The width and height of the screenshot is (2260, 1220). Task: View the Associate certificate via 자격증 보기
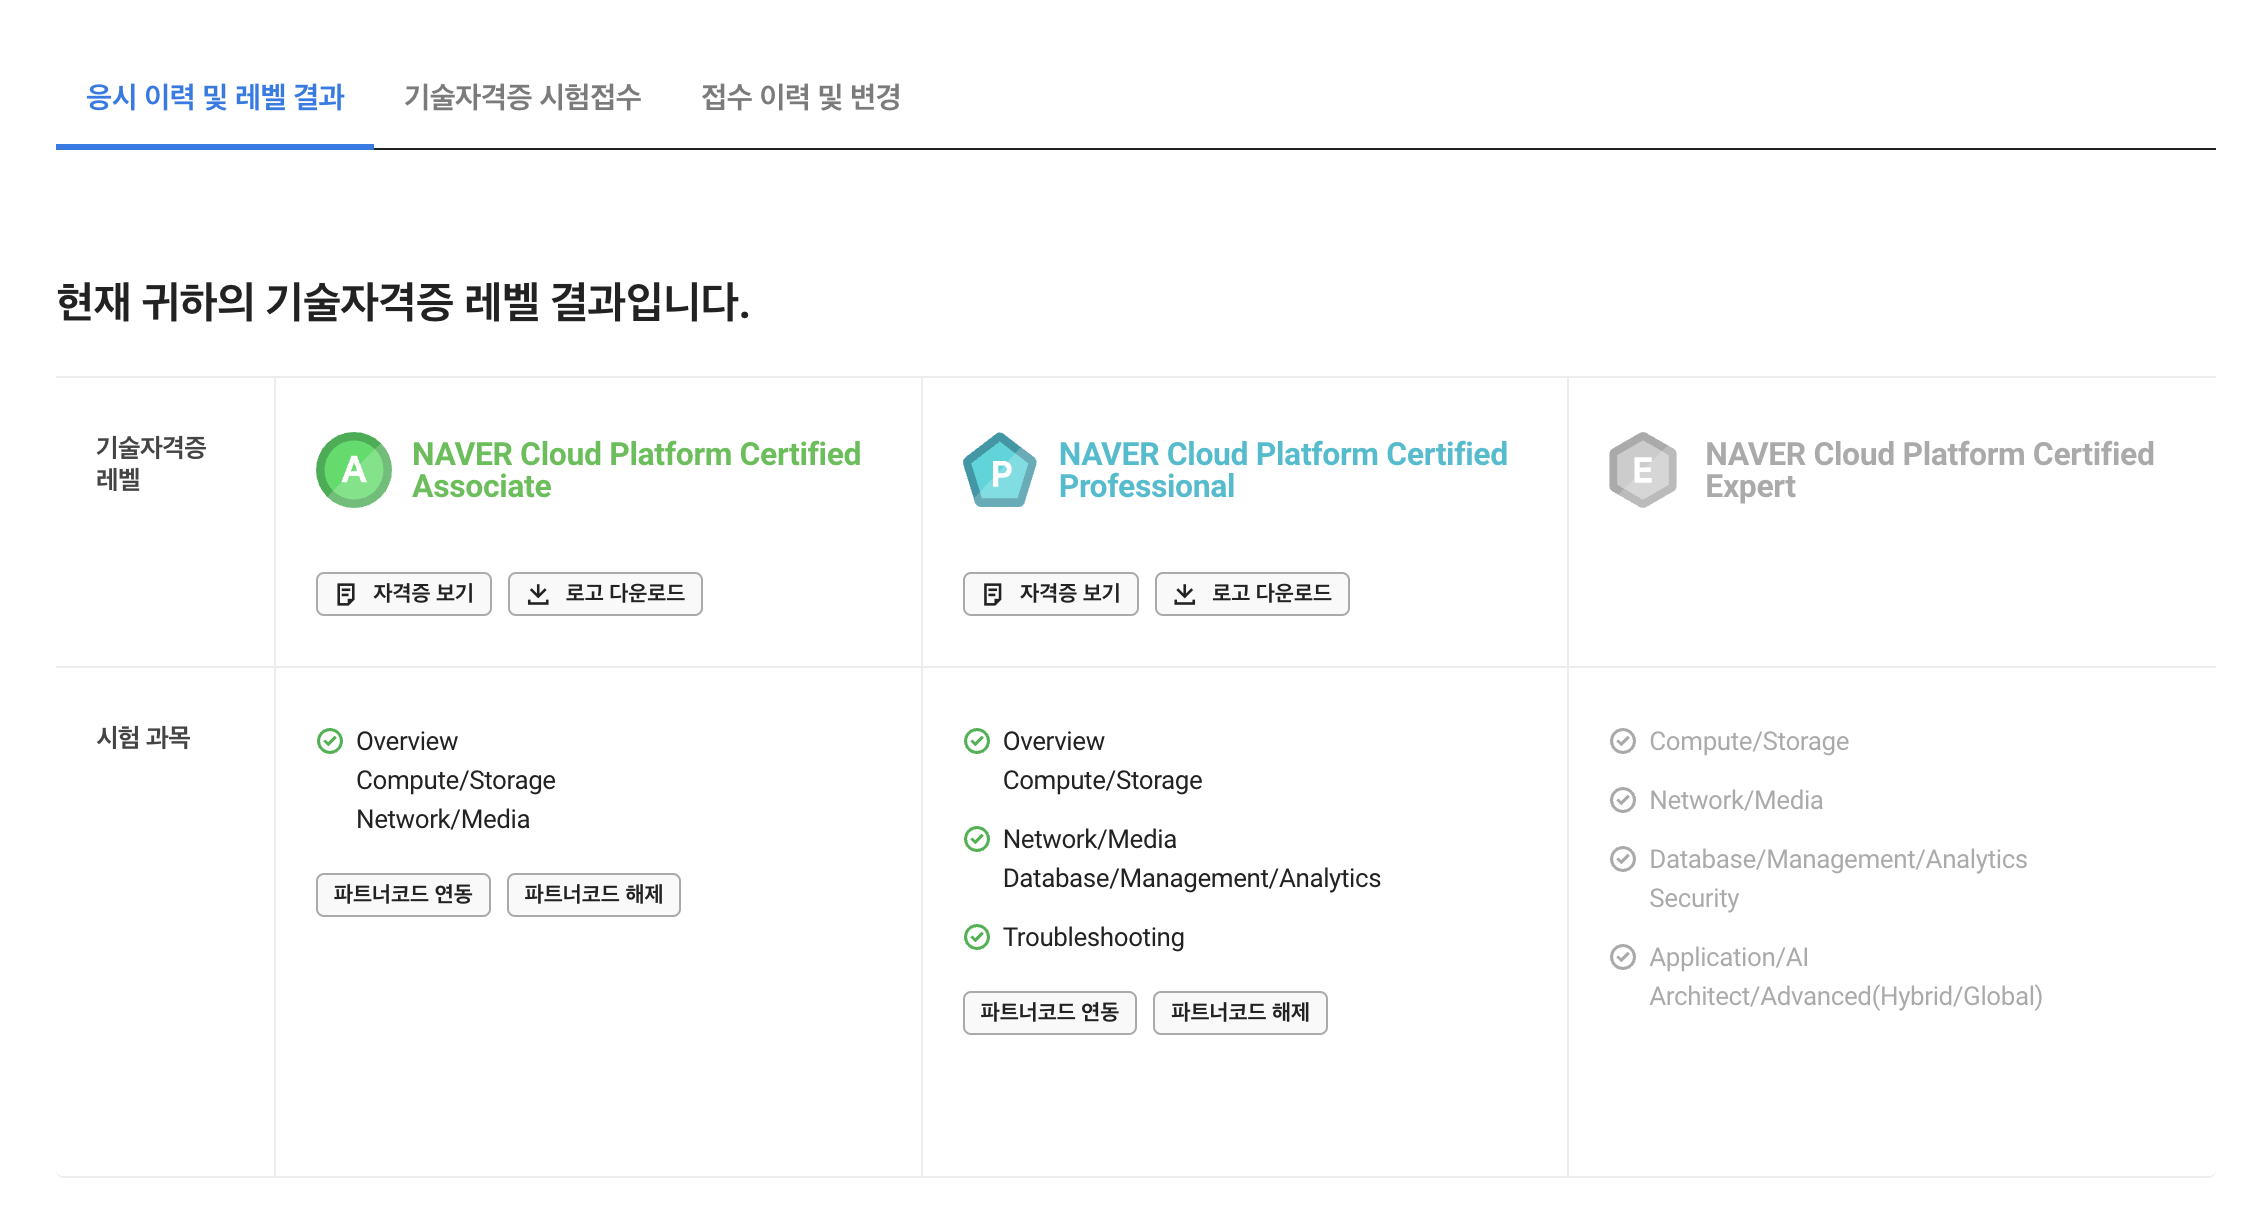coord(404,594)
